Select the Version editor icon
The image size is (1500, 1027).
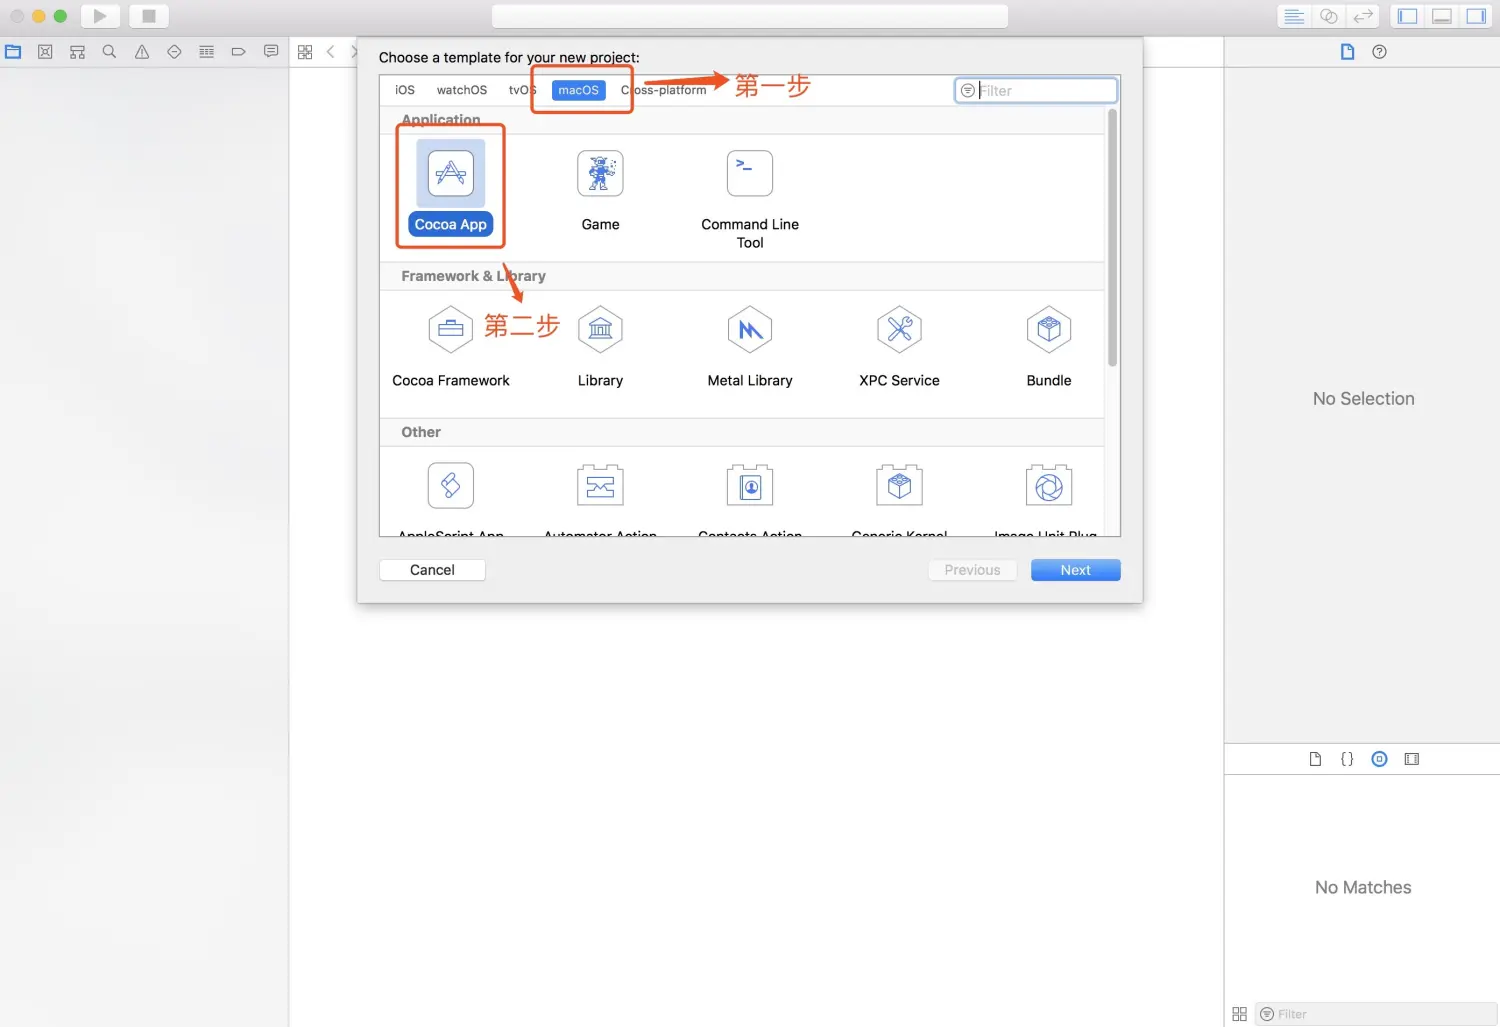(x=1363, y=16)
